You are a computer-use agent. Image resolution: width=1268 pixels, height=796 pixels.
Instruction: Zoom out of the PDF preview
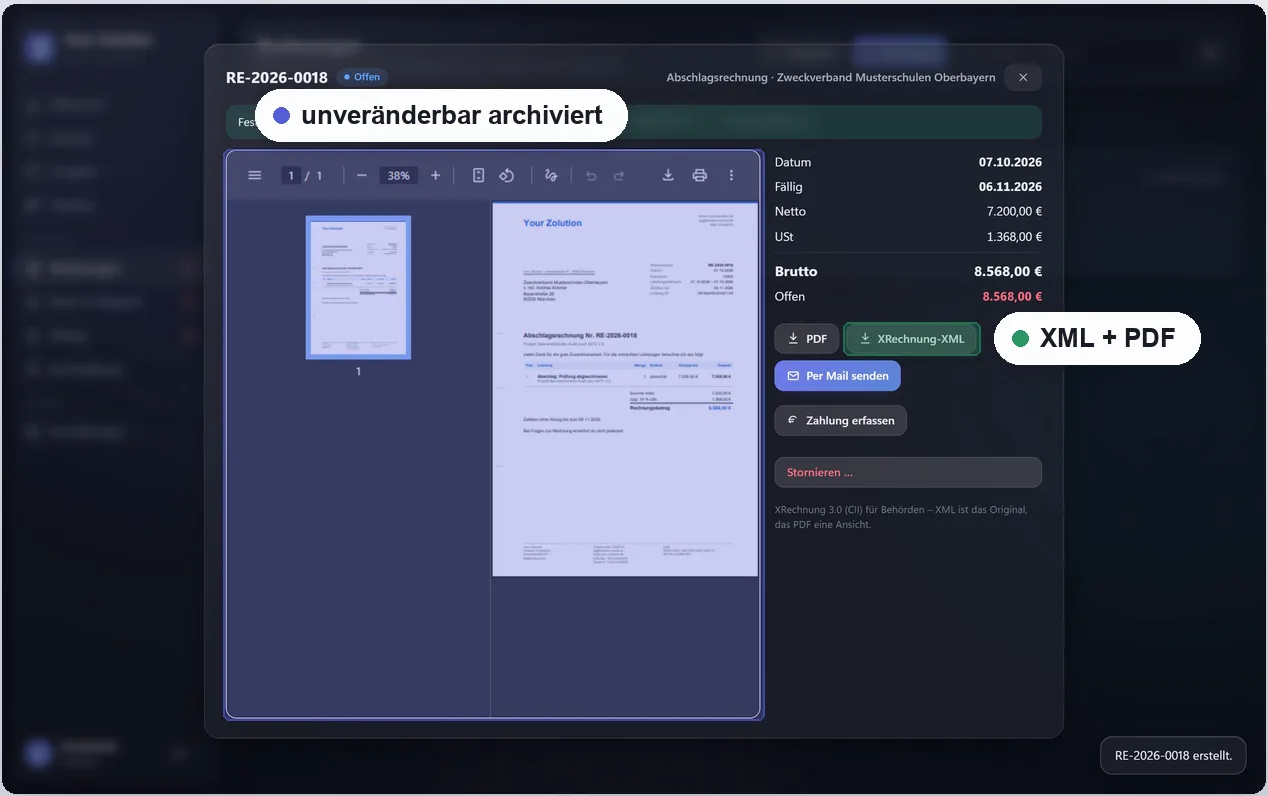pos(362,175)
